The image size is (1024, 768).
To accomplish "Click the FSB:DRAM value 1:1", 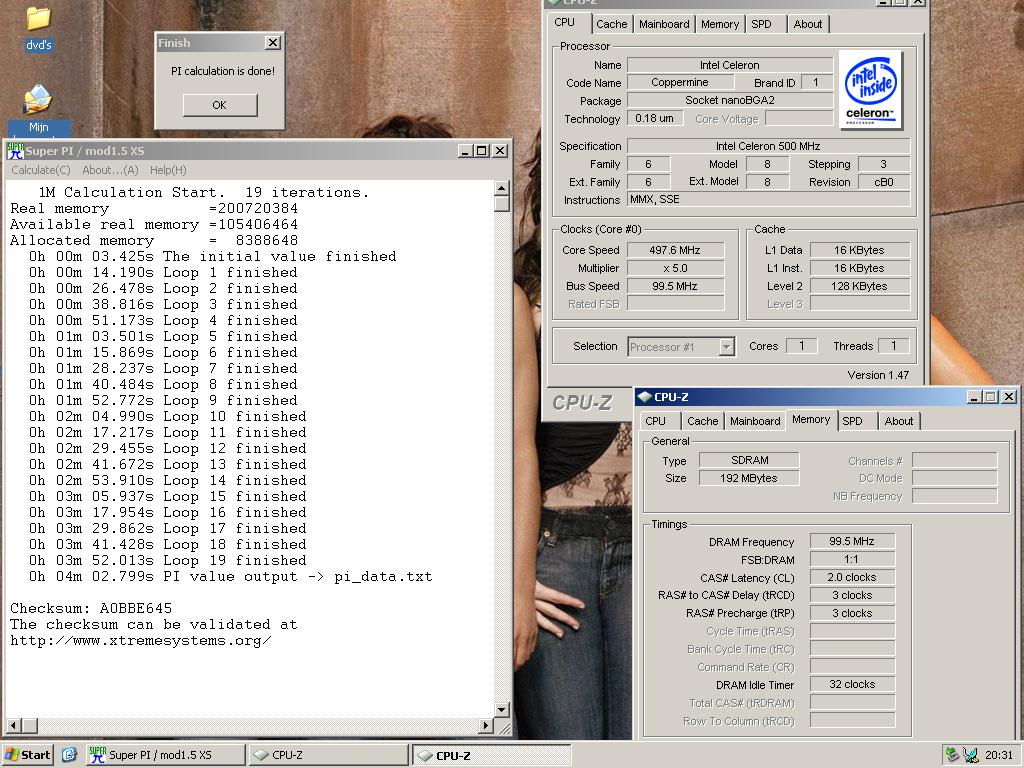I will click(x=852, y=559).
